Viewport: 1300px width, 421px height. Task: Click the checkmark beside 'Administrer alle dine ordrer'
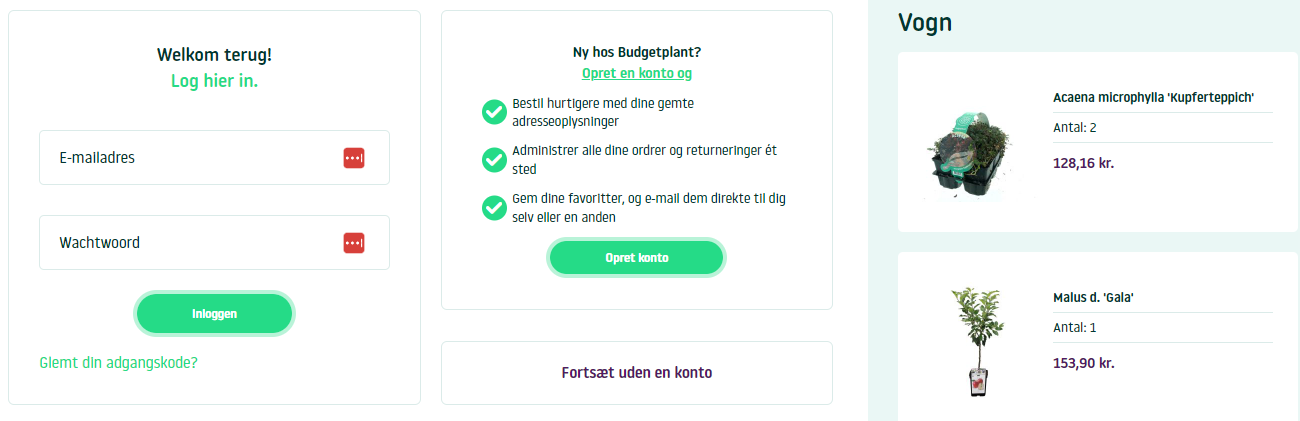tap(494, 160)
